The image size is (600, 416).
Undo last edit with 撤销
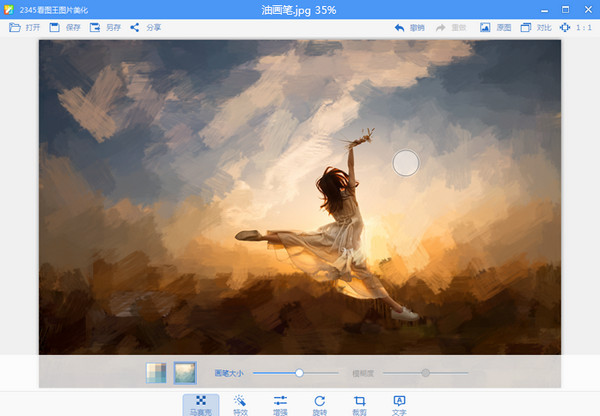tap(409, 27)
